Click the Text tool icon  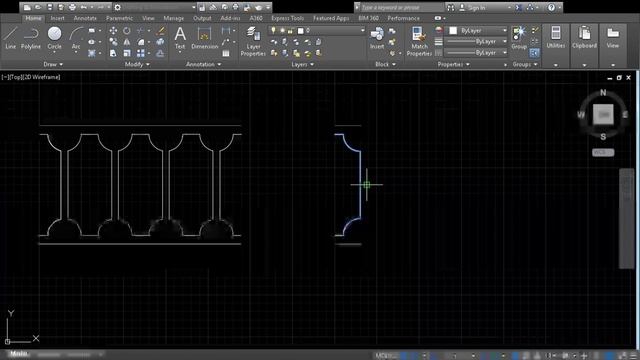point(180,38)
